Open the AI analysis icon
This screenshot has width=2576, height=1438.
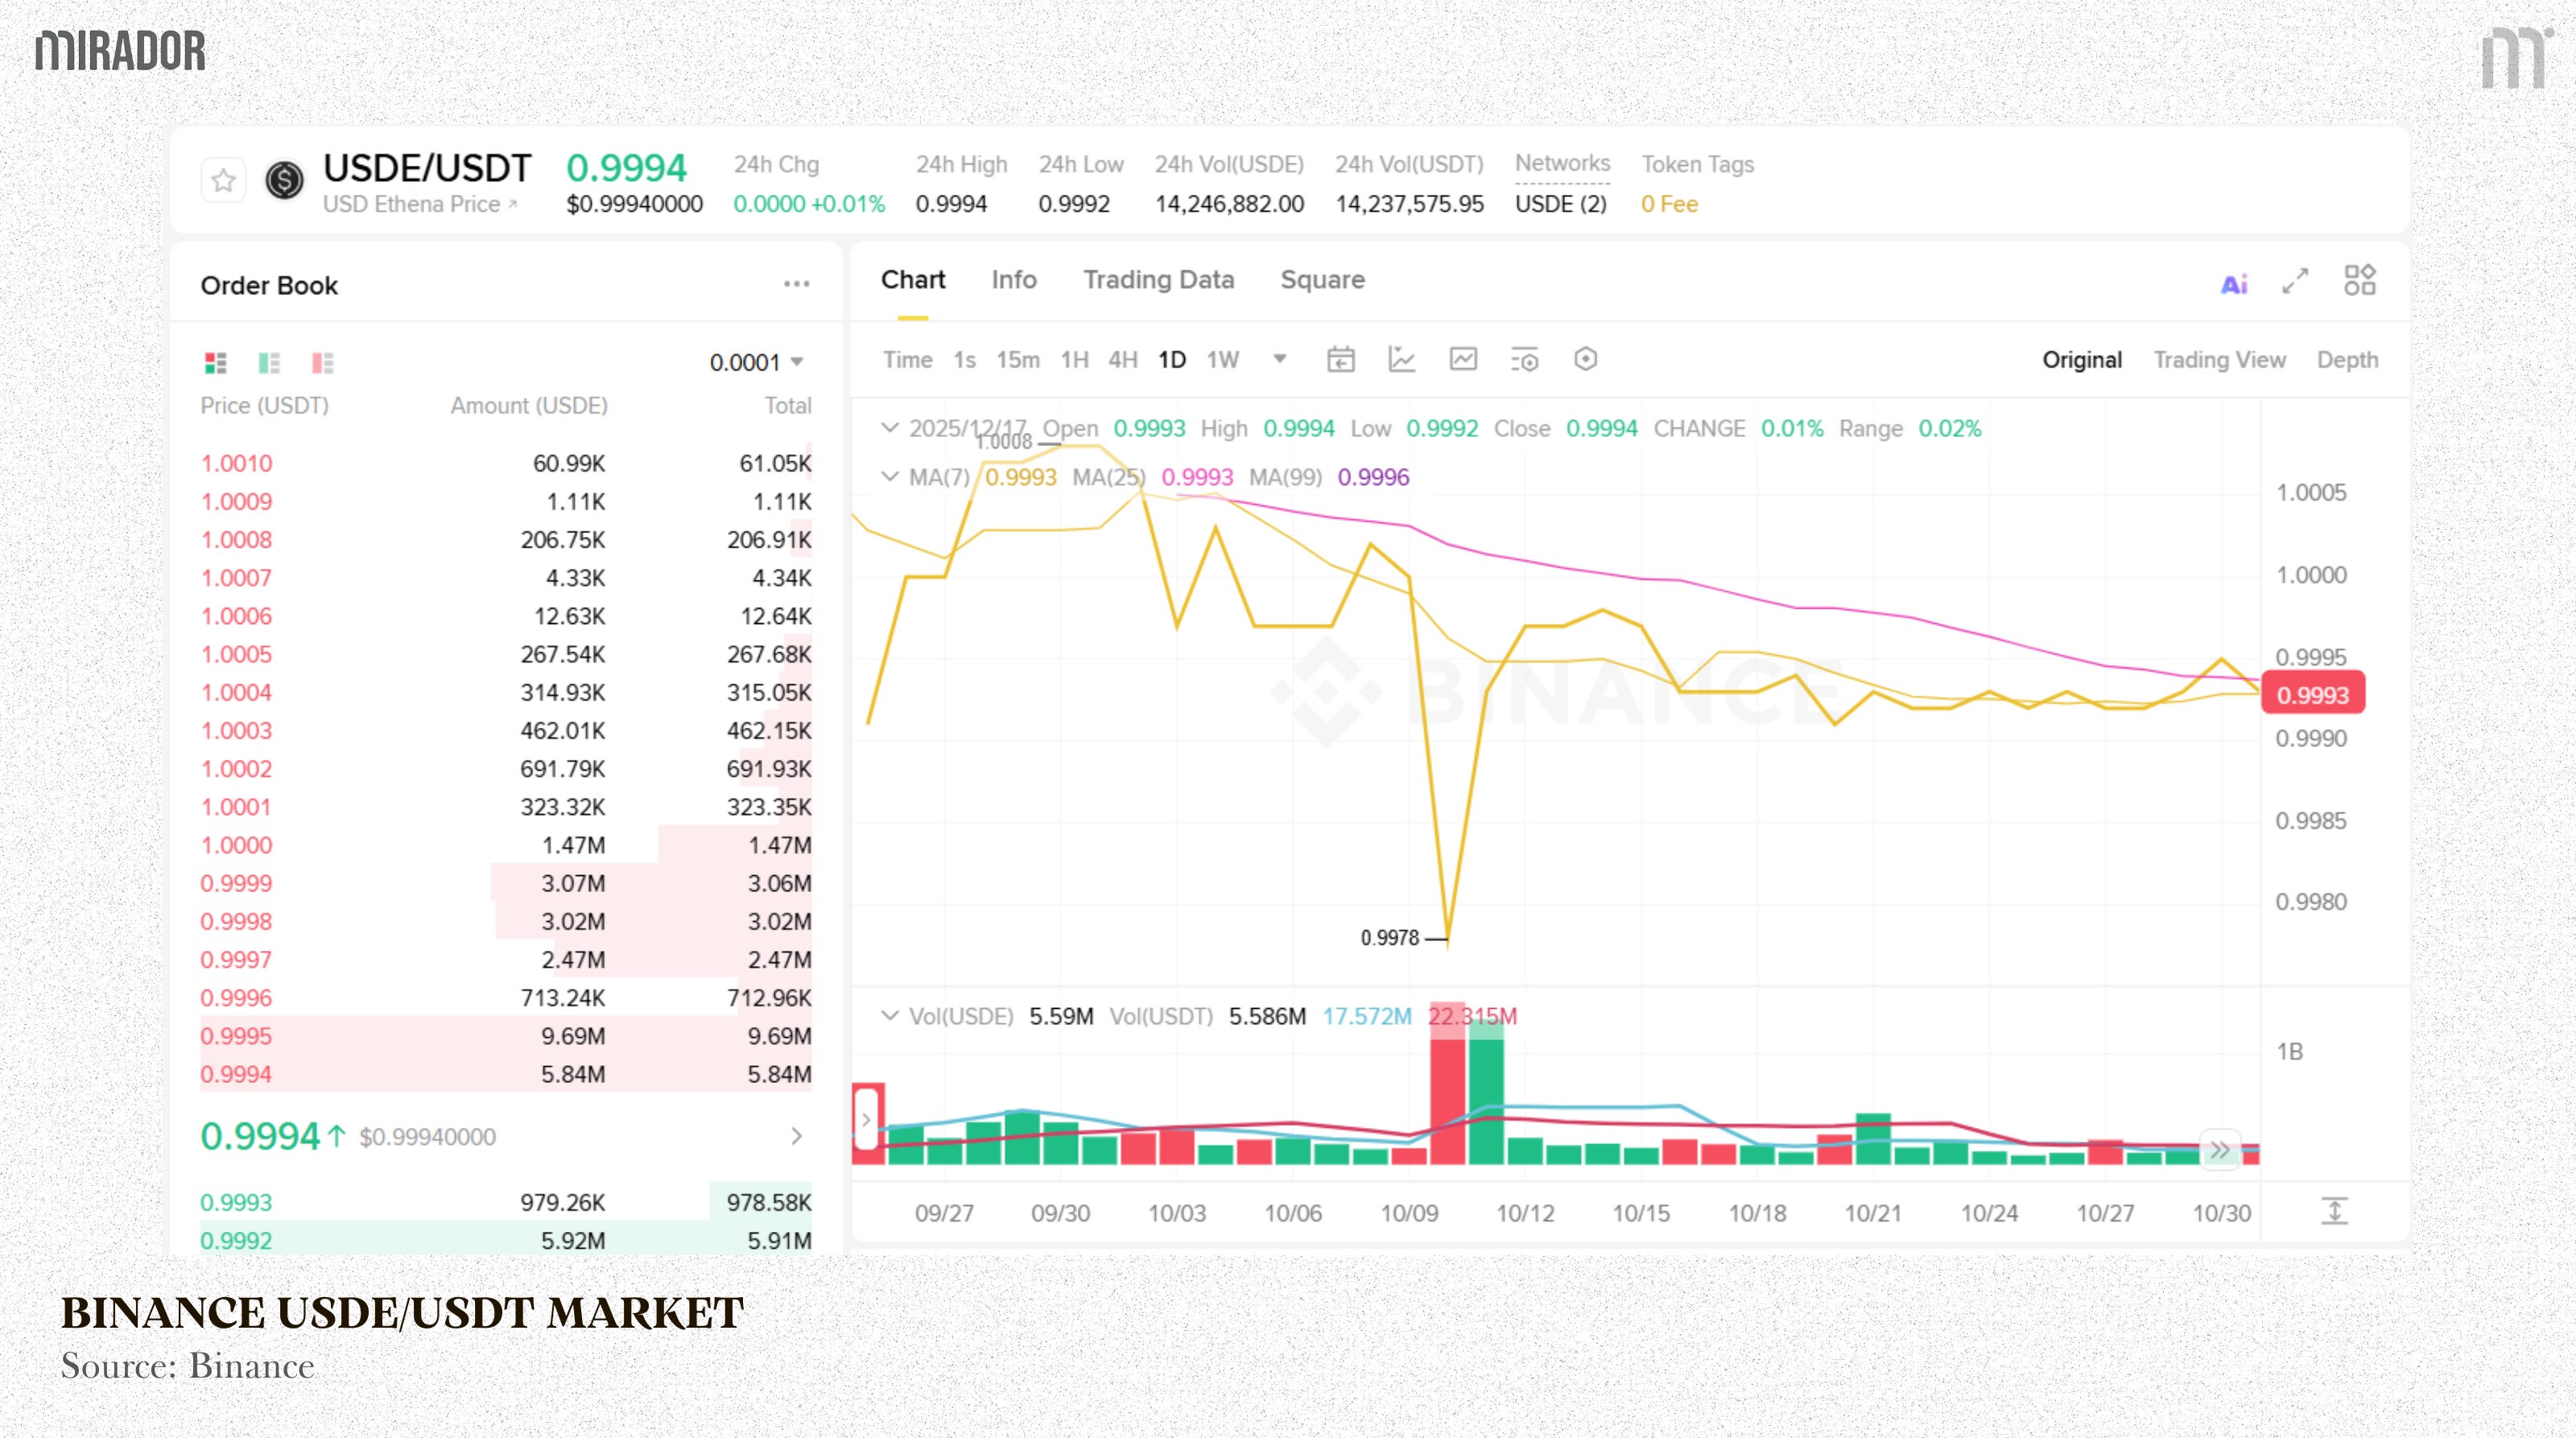(2234, 284)
